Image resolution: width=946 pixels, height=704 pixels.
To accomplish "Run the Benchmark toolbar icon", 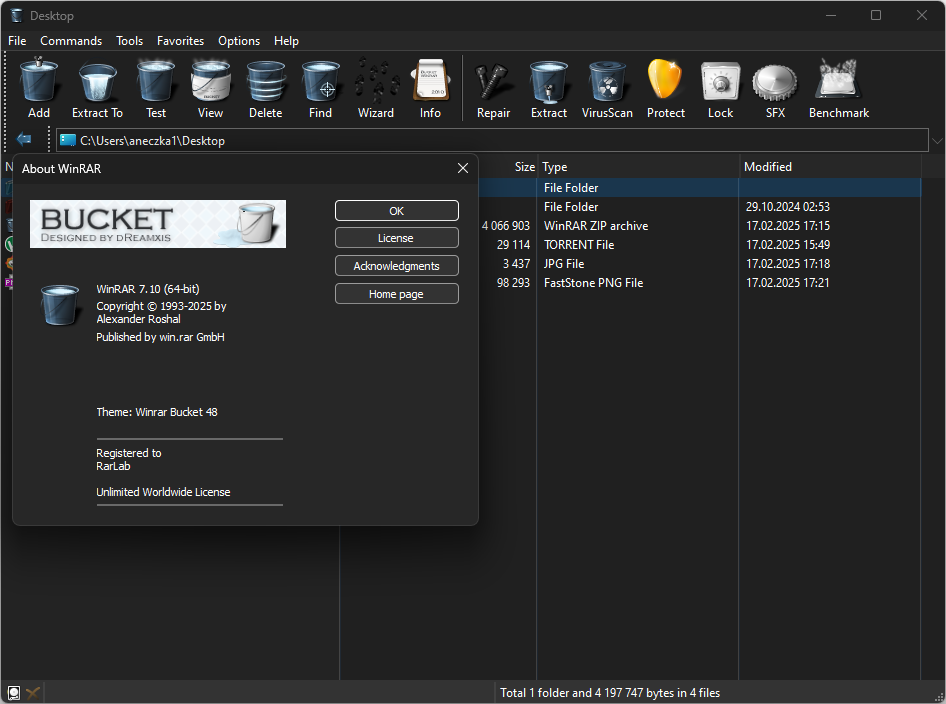I will click(838, 79).
